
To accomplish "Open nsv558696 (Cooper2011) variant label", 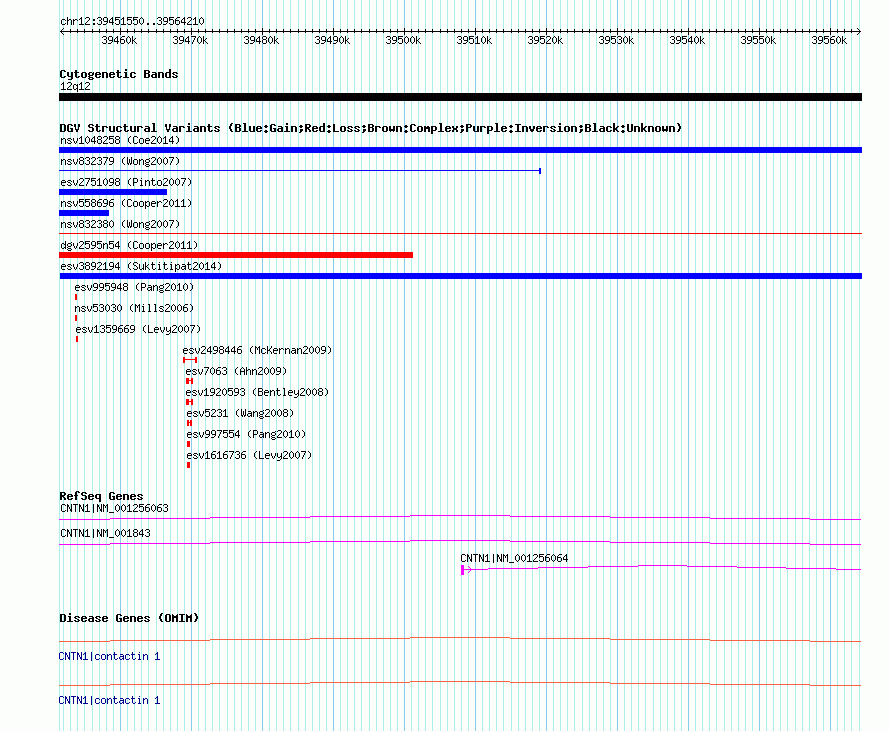I will pos(126,203).
